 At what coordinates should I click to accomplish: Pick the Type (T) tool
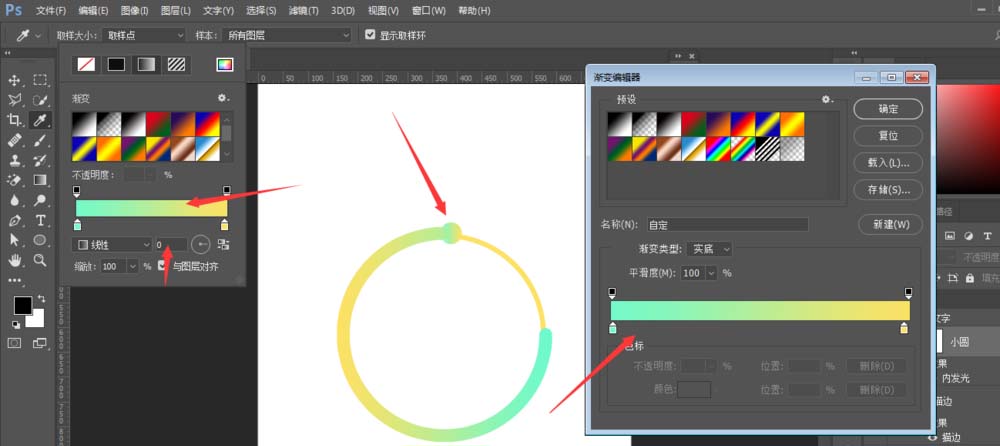pyautogui.click(x=41, y=220)
